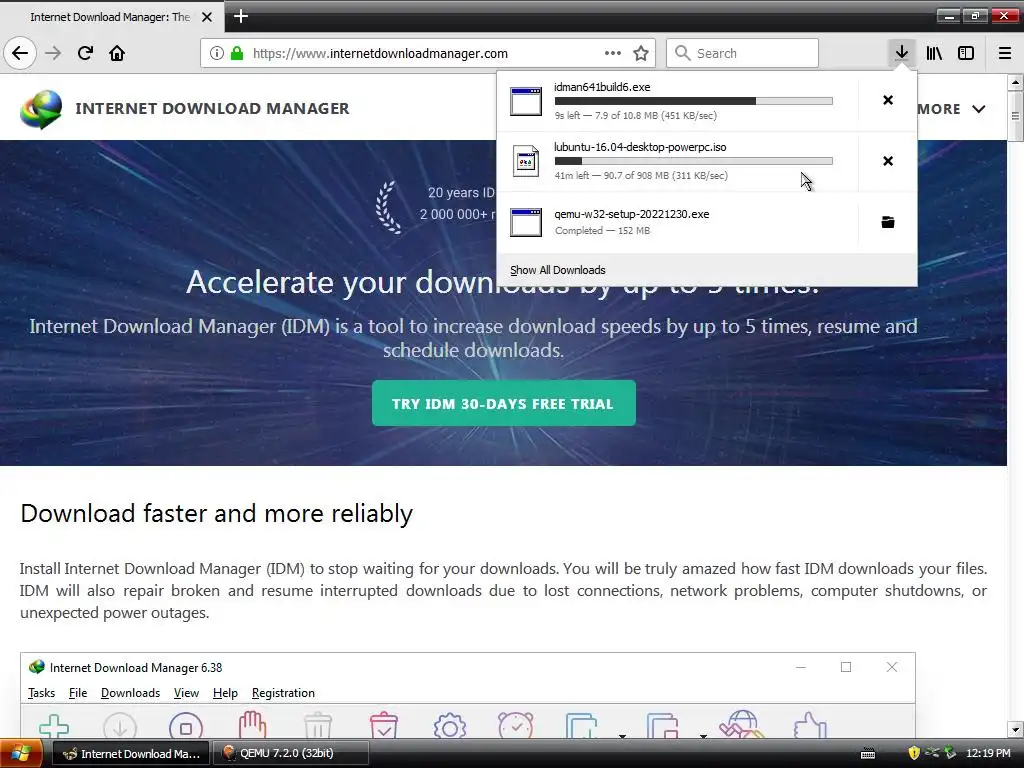
Task: Toggle the downloads panel arrow button
Action: coord(901,53)
